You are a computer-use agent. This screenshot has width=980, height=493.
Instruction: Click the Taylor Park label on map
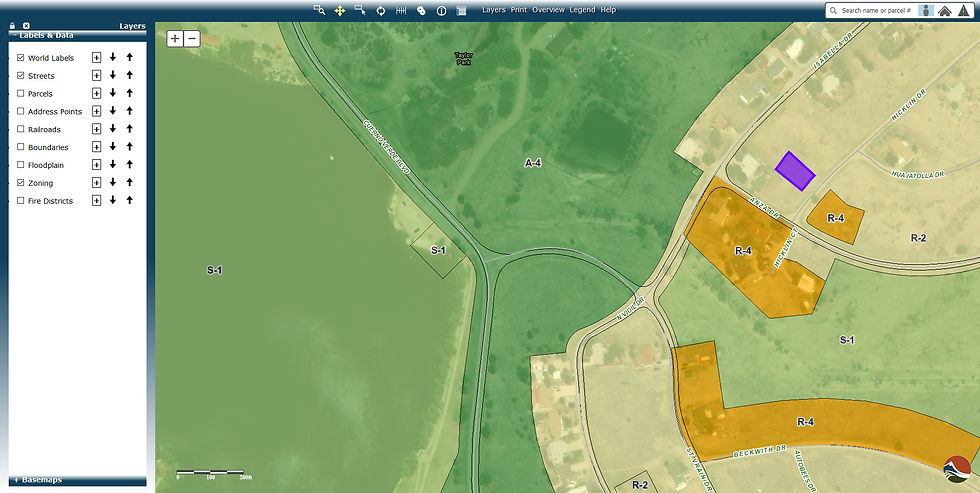click(x=463, y=59)
